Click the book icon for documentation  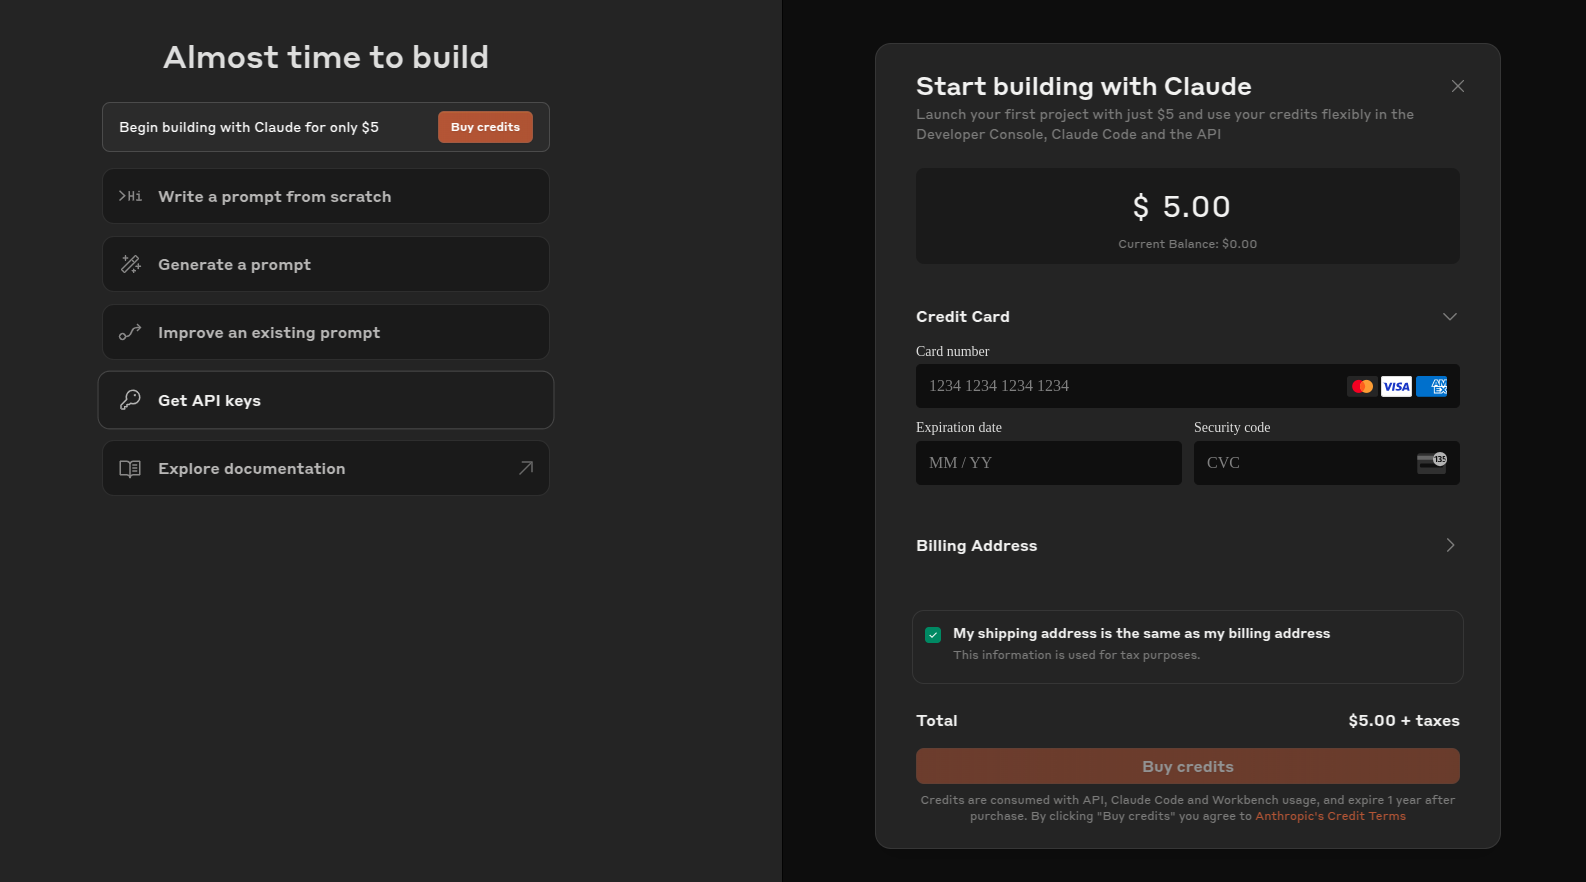130,468
